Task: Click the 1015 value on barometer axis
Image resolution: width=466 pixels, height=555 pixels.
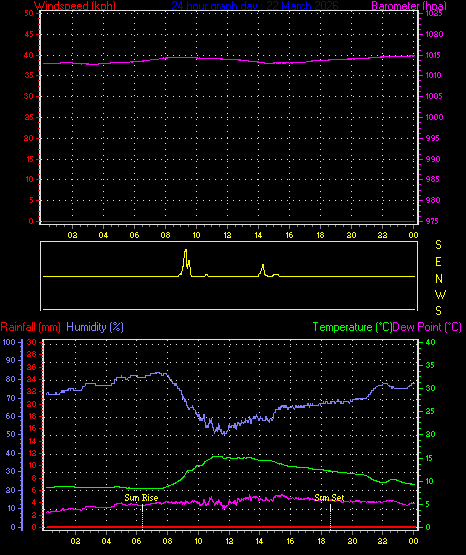Action: click(434, 55)
